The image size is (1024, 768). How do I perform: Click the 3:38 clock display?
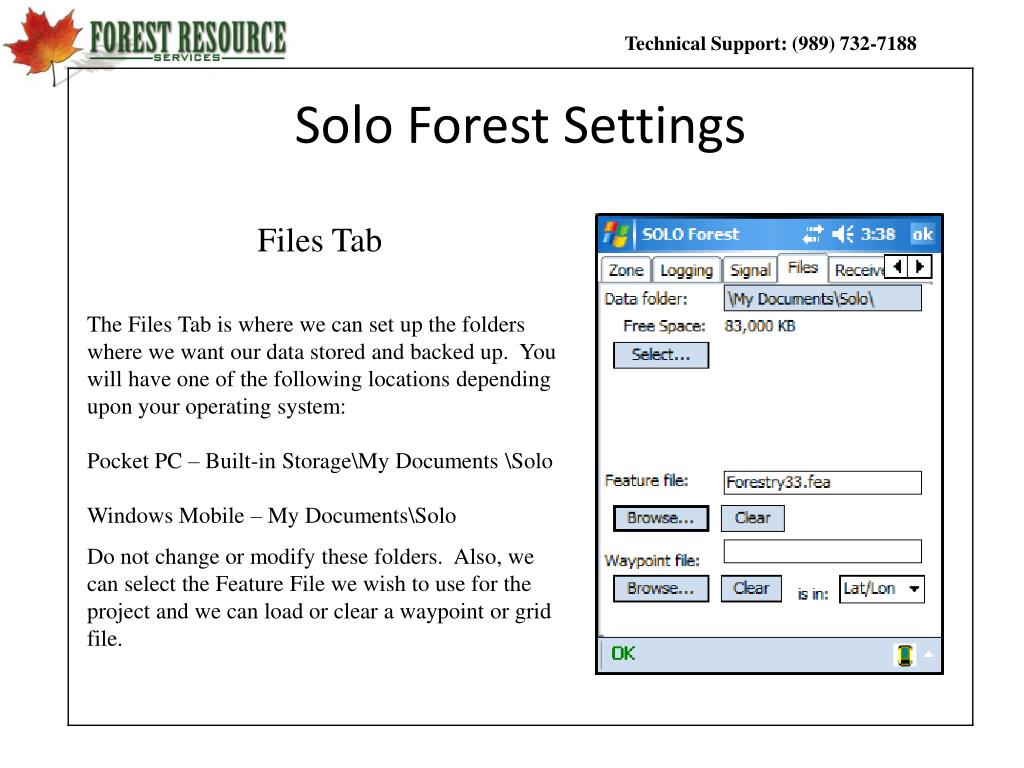878,234
